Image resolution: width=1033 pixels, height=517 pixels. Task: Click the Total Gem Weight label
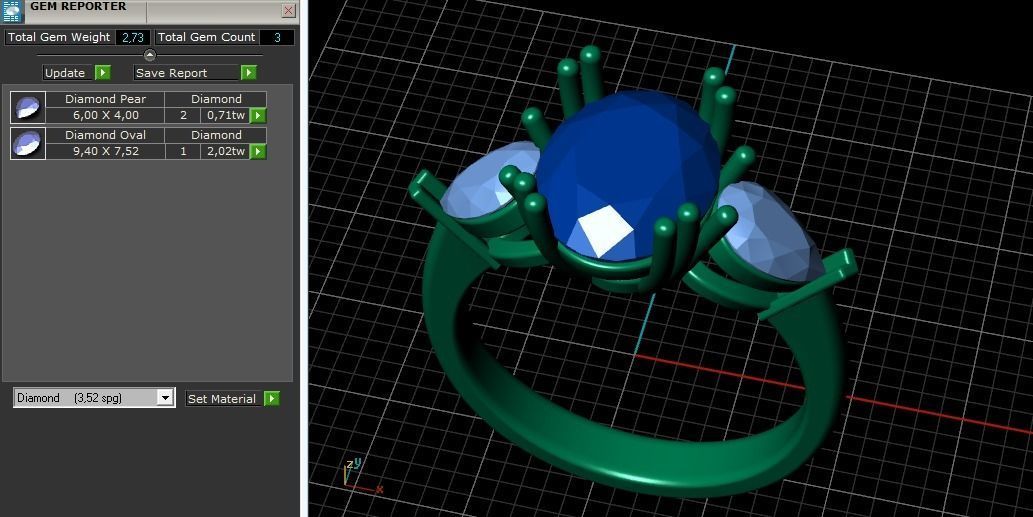59,38
